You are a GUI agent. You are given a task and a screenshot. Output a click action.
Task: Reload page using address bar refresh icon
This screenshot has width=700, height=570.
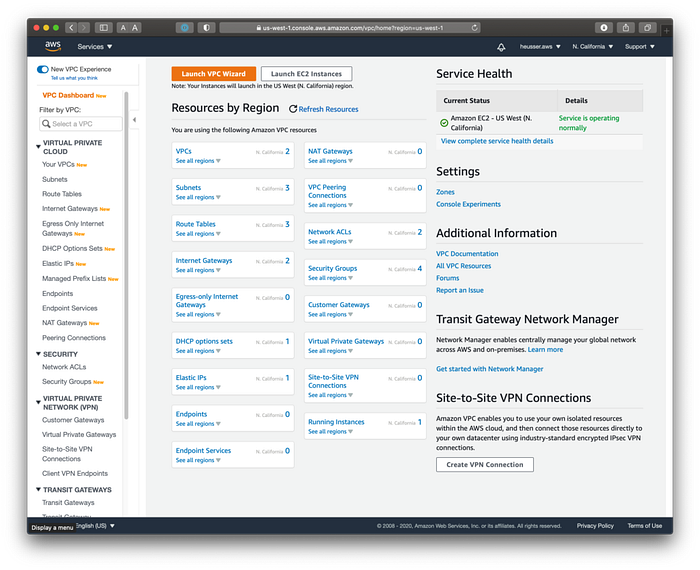(x=475, y=28)
